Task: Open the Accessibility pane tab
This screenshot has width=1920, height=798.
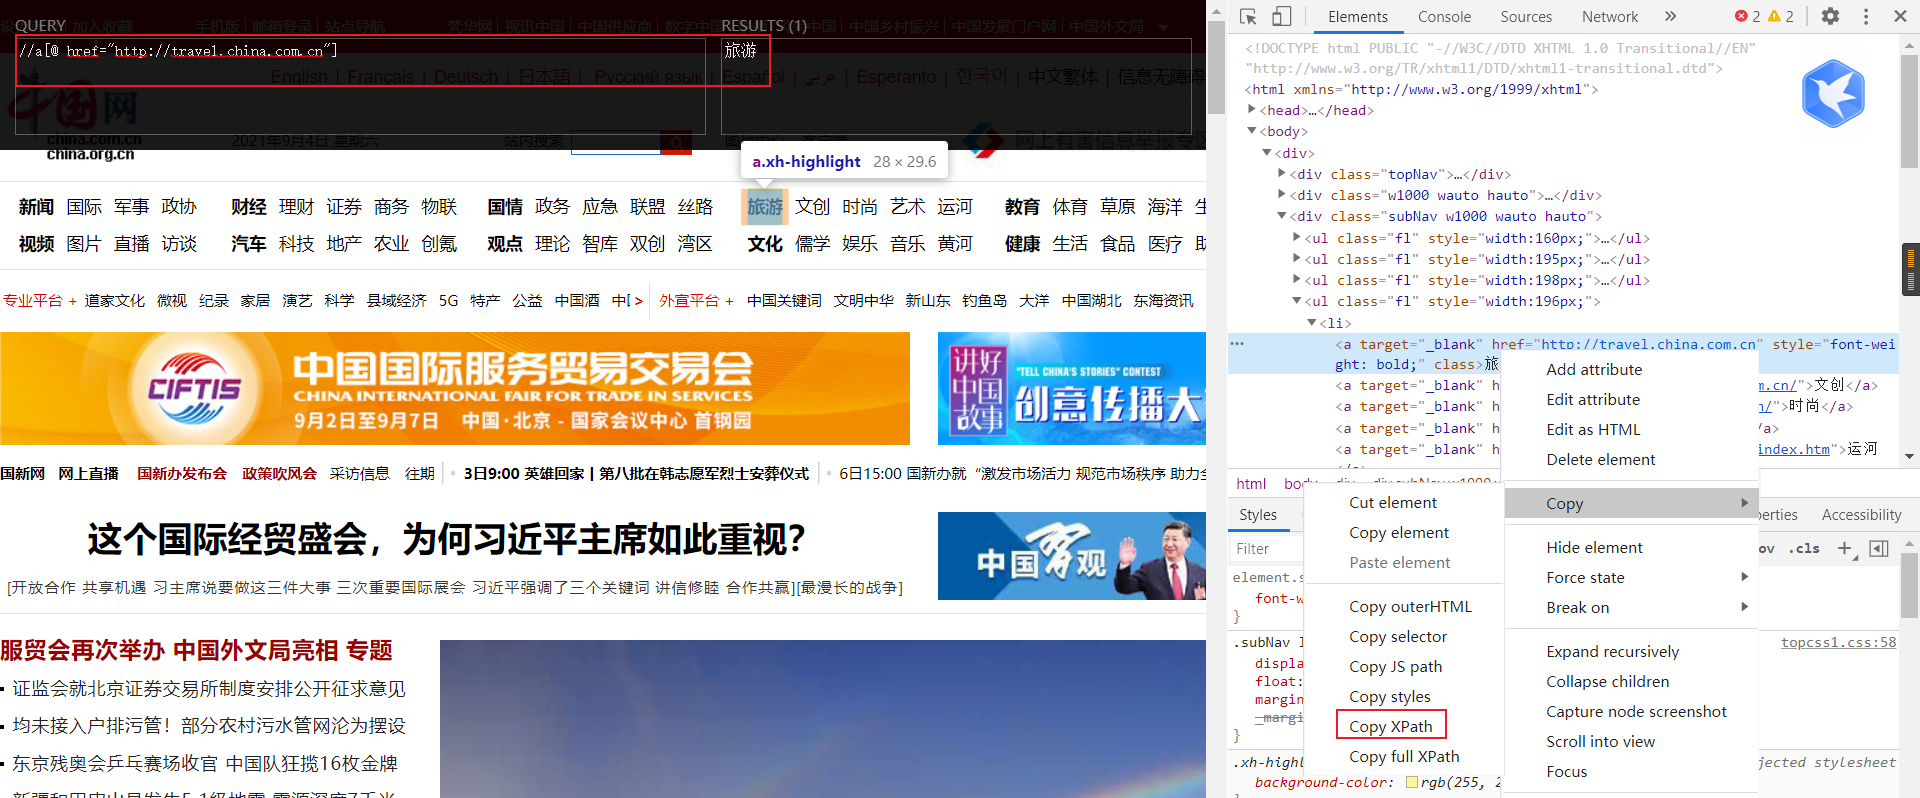Action: click(1861, 514)
